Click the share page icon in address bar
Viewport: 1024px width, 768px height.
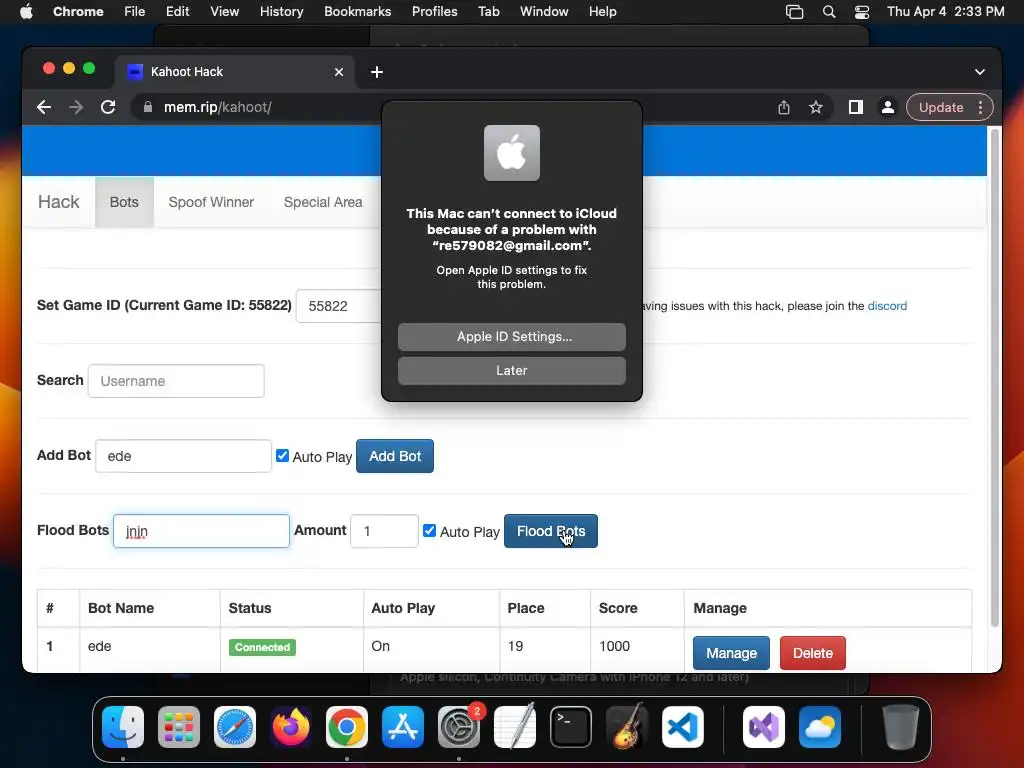click(784, 107)
